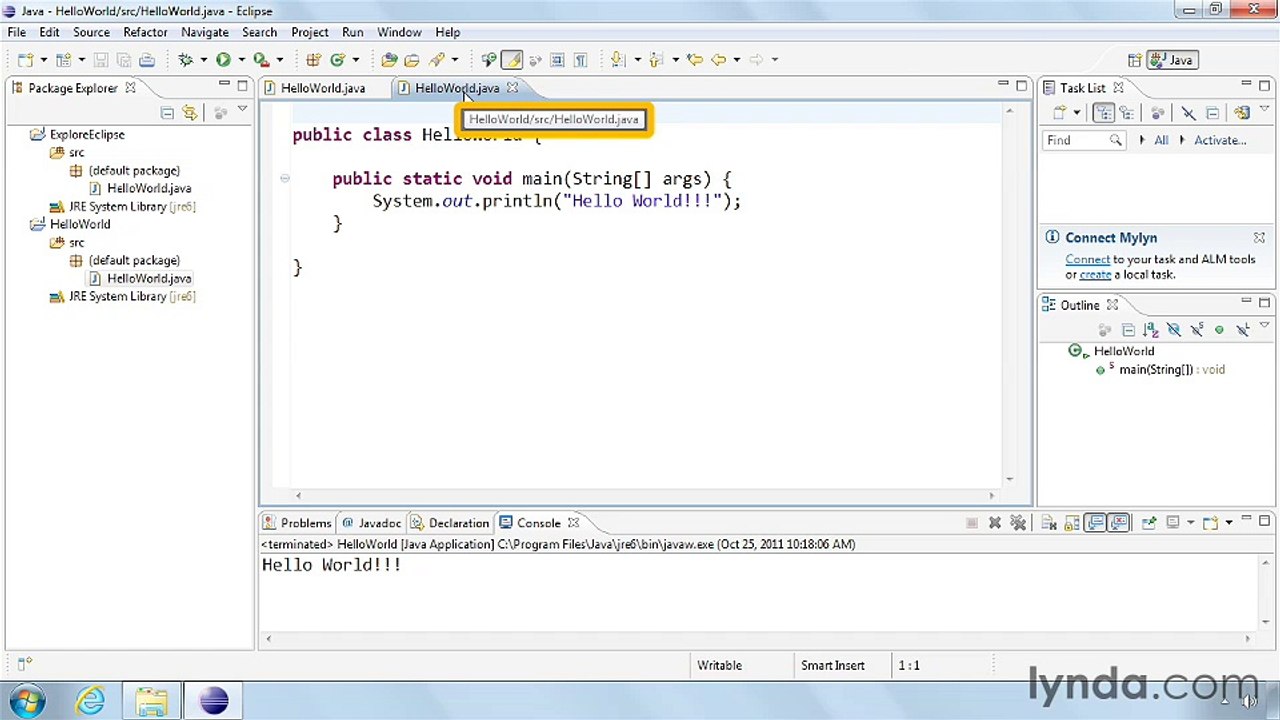Toggle Sort alphabetically in Outline
Image resolution: width=1280 pixels, height=720 pixels.
pyautogui.click(x=1151, y=330)
